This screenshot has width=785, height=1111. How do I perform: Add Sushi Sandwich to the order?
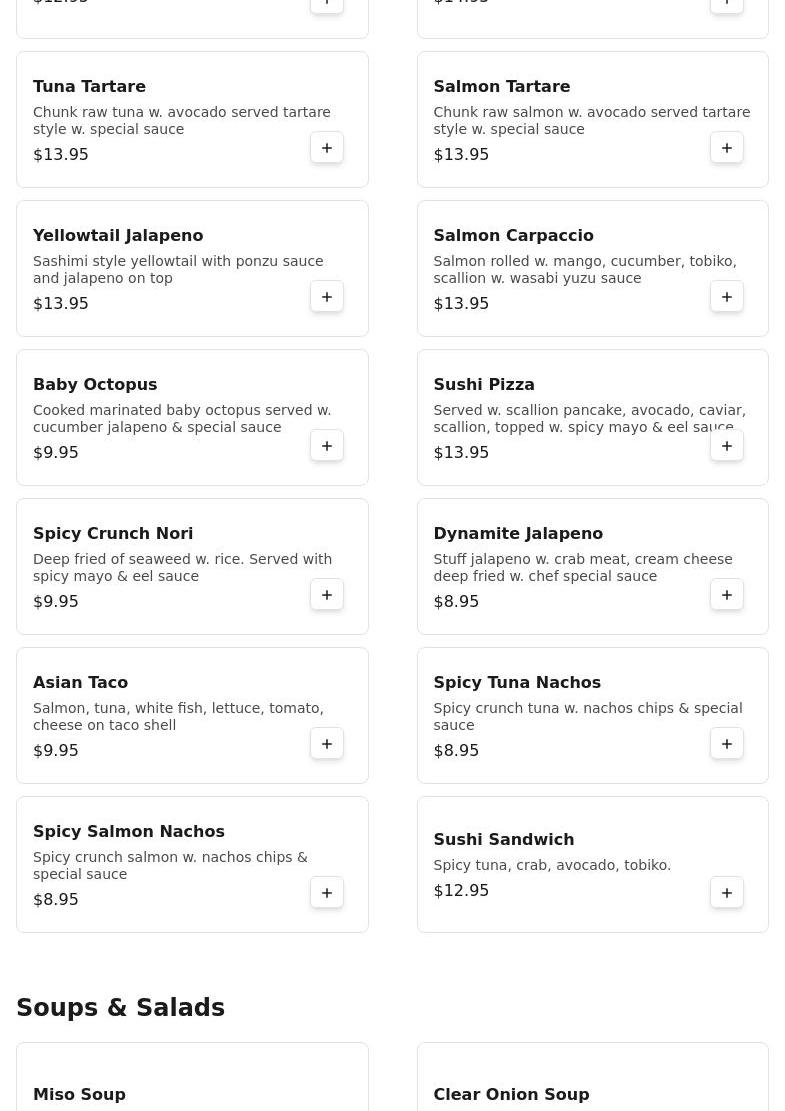[x=727, y=893]
